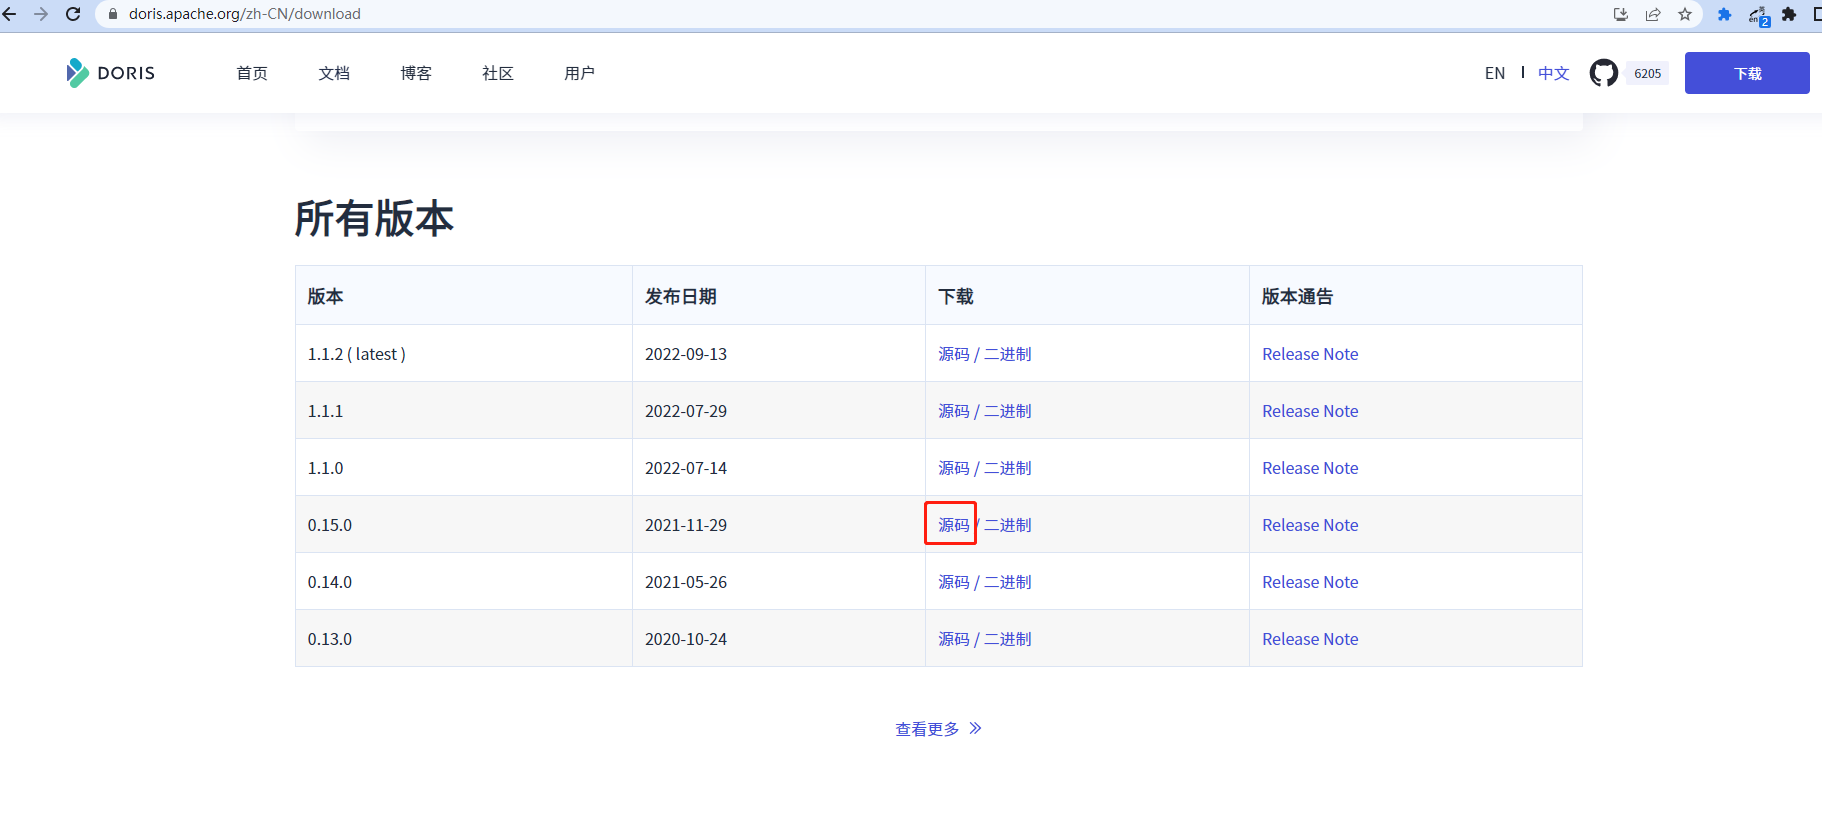The width and height of the screenshot is (1822, 816).
Task: Click the date 2022-07-14
Action: click(x=686, y=468)
